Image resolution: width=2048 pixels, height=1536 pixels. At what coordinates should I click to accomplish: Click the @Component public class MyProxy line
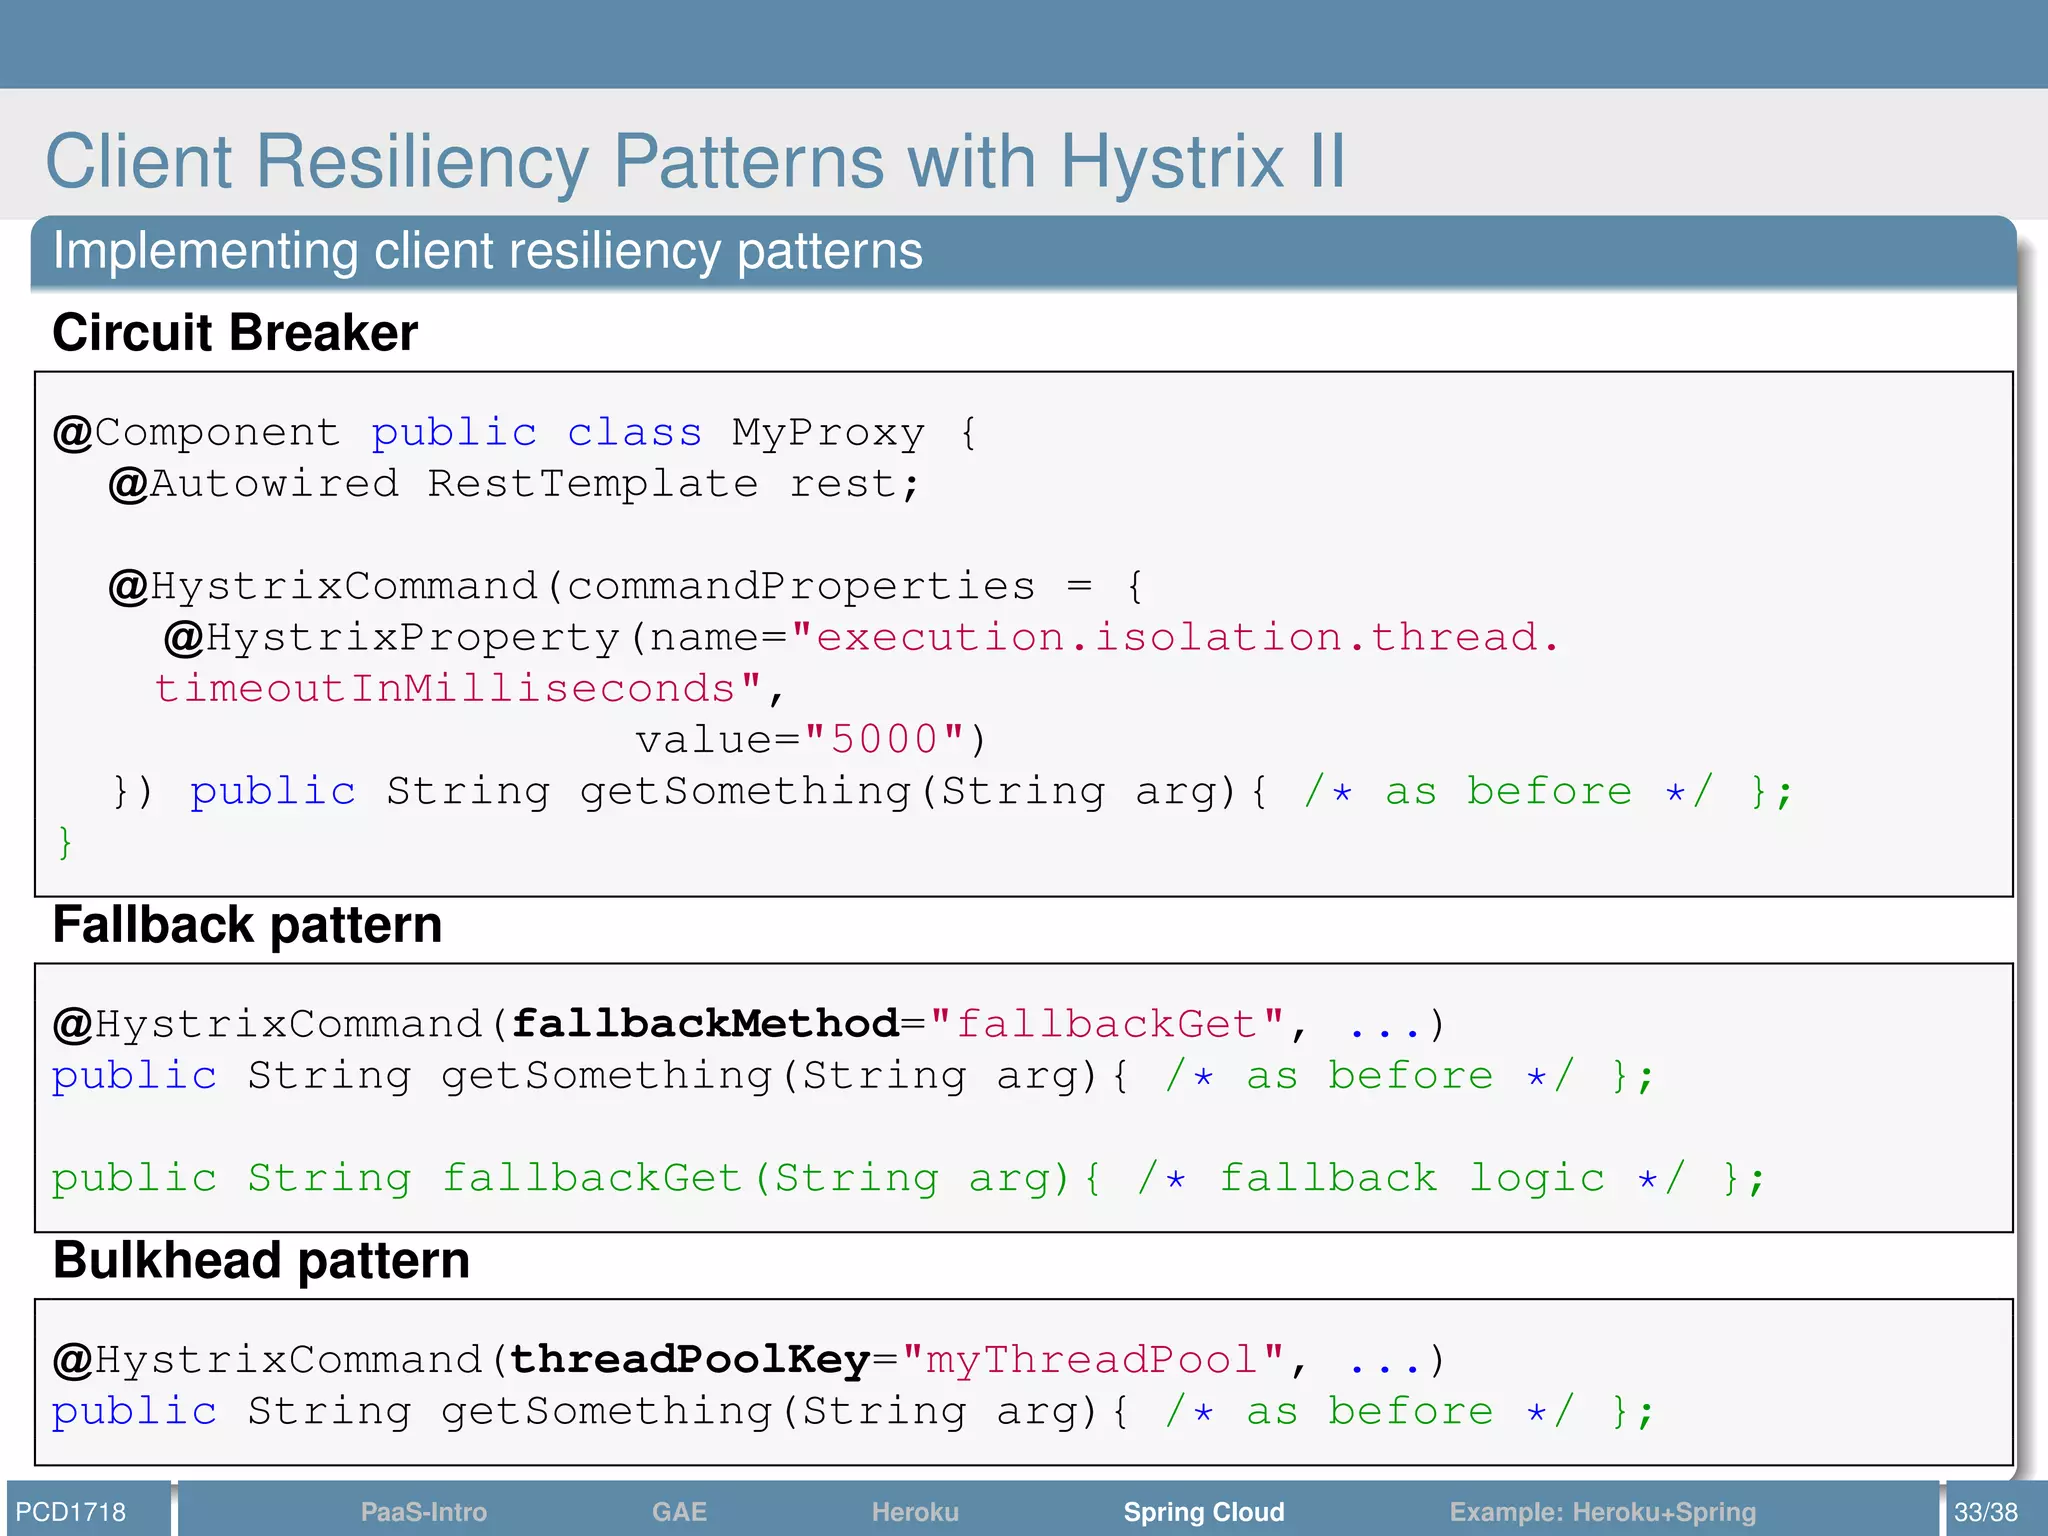pos(516,433)
